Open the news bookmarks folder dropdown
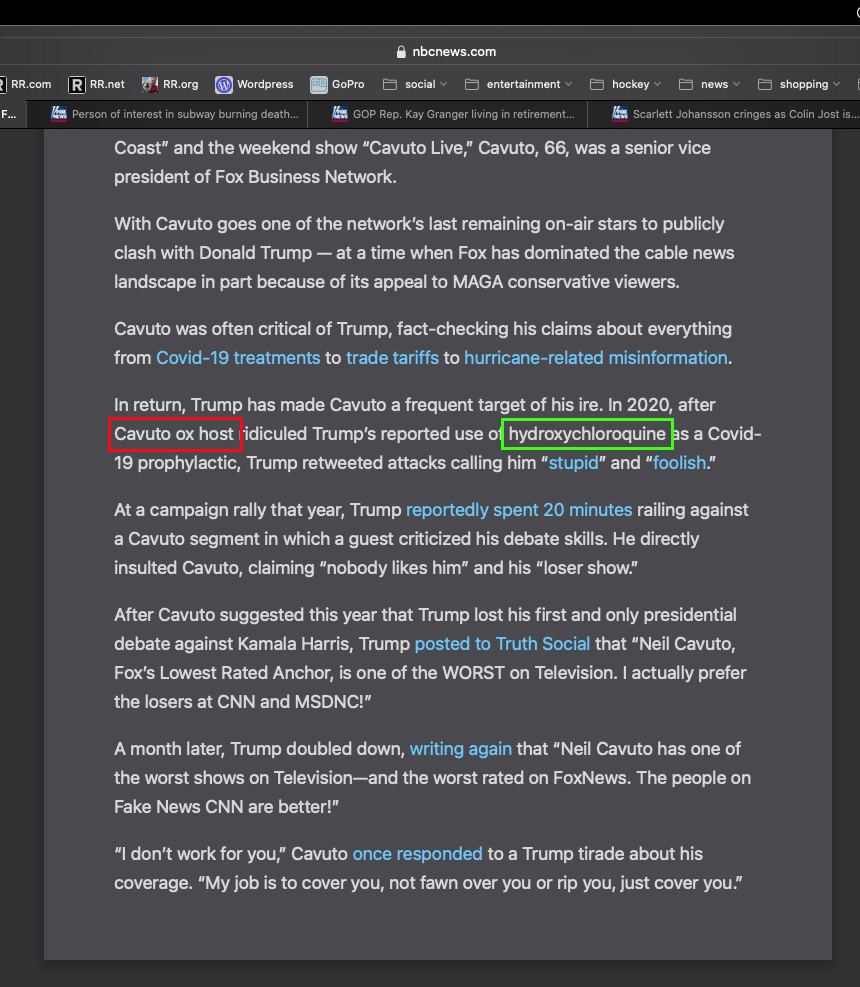This screenshot has width=860, height=987. [710, 85]
